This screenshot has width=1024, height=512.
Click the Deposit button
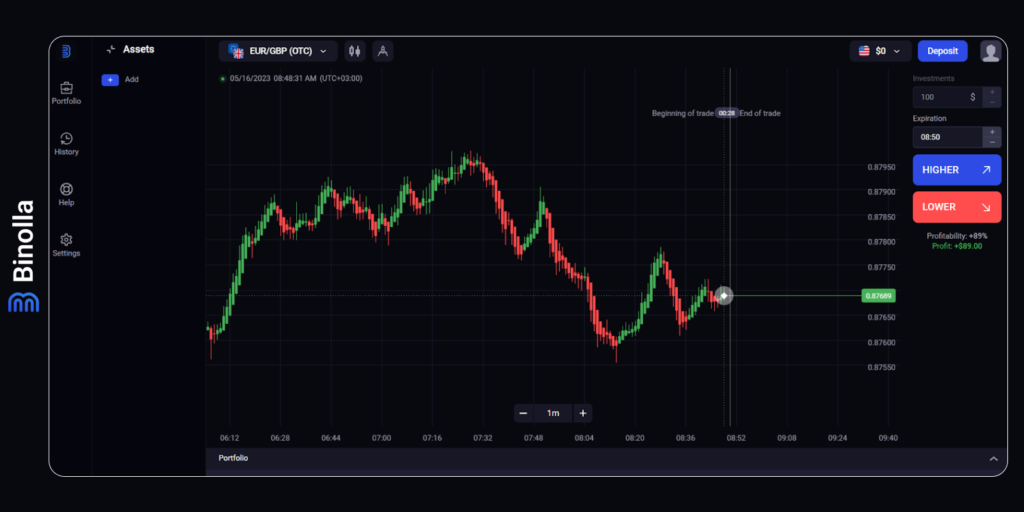tap(942, 51)
